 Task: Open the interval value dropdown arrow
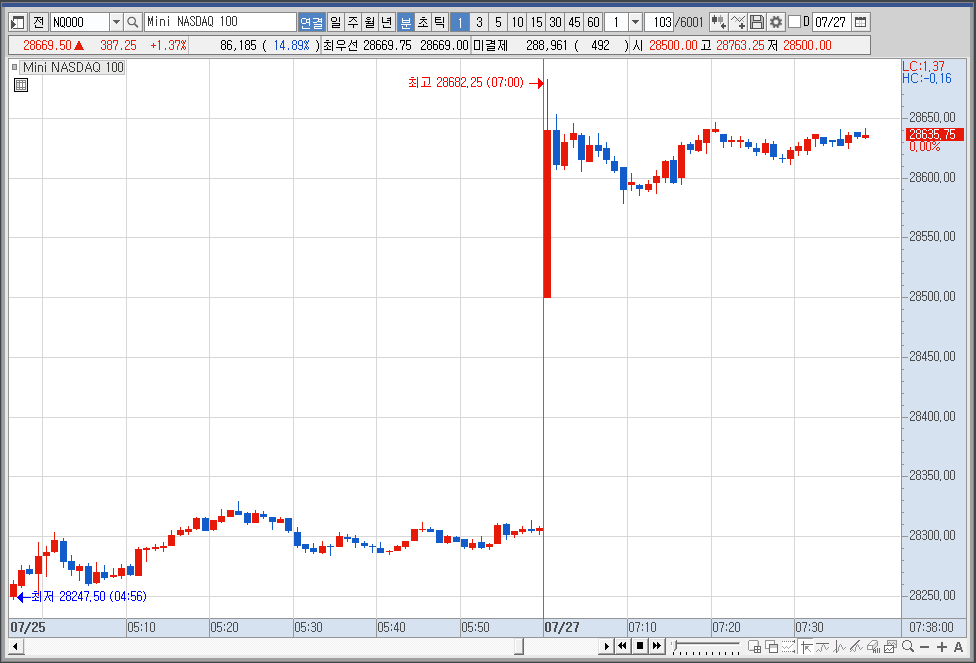(x=635, y=22)
